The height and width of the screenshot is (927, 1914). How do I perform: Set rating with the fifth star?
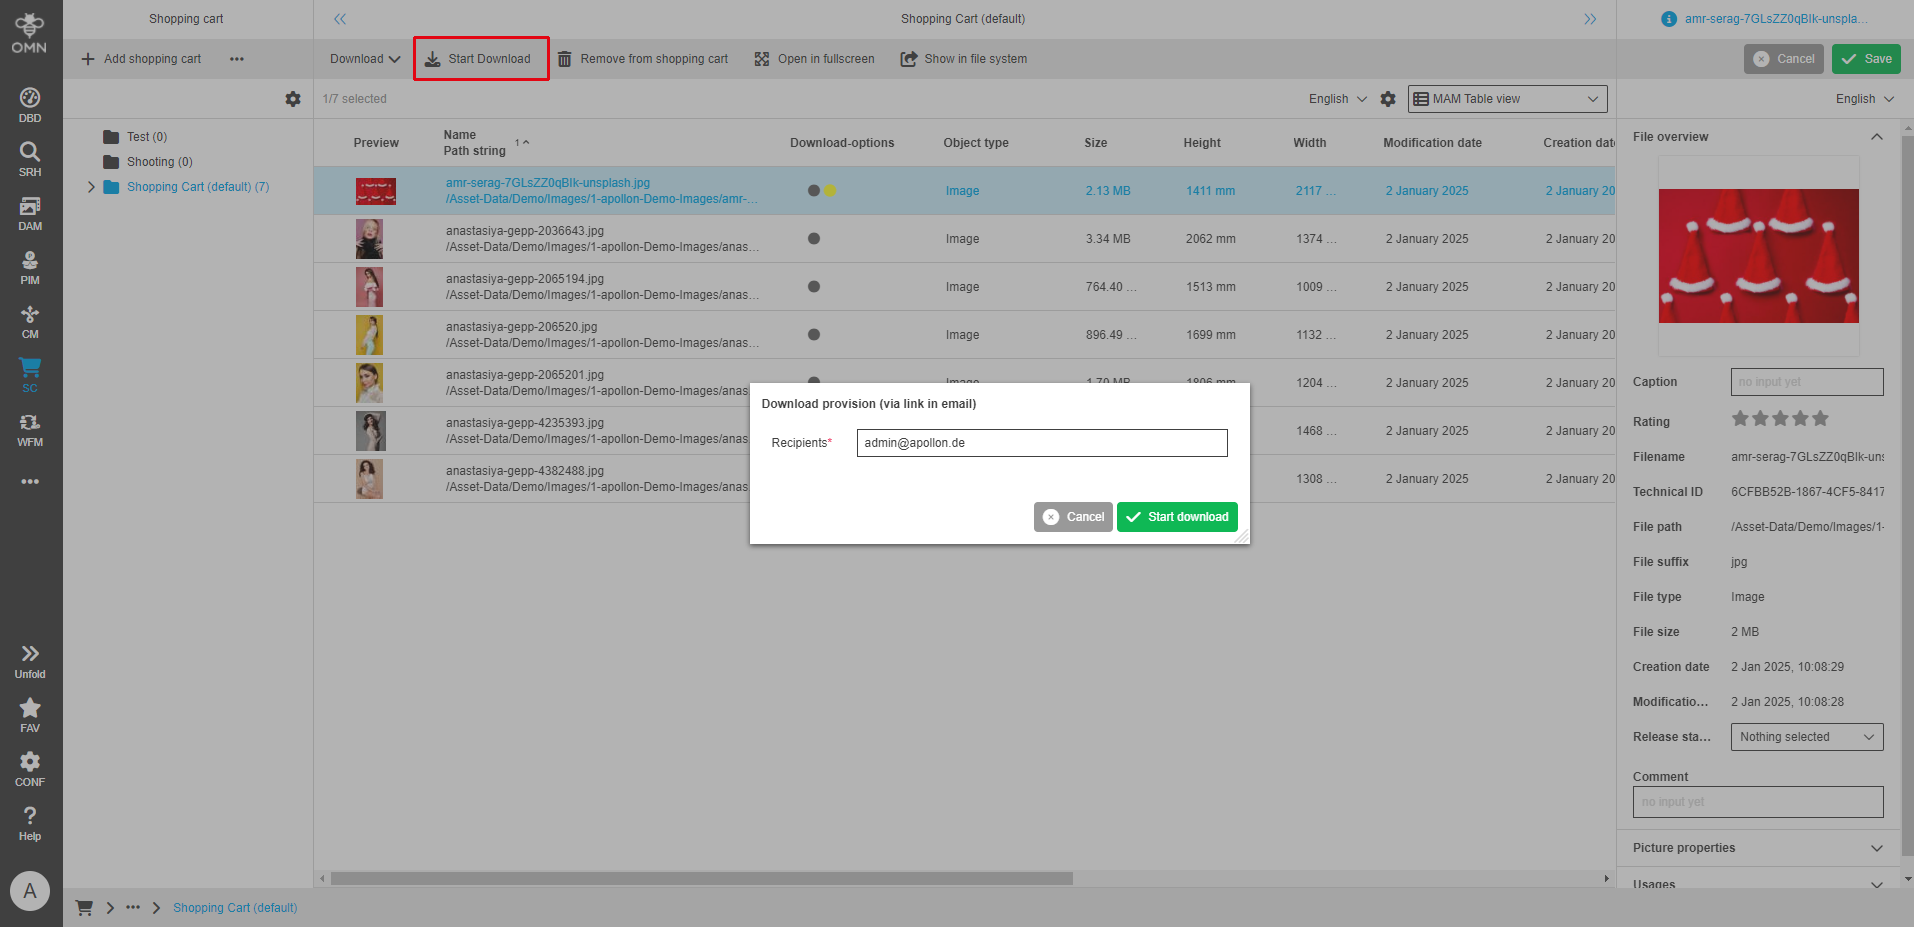click(x=1820, y=419)
